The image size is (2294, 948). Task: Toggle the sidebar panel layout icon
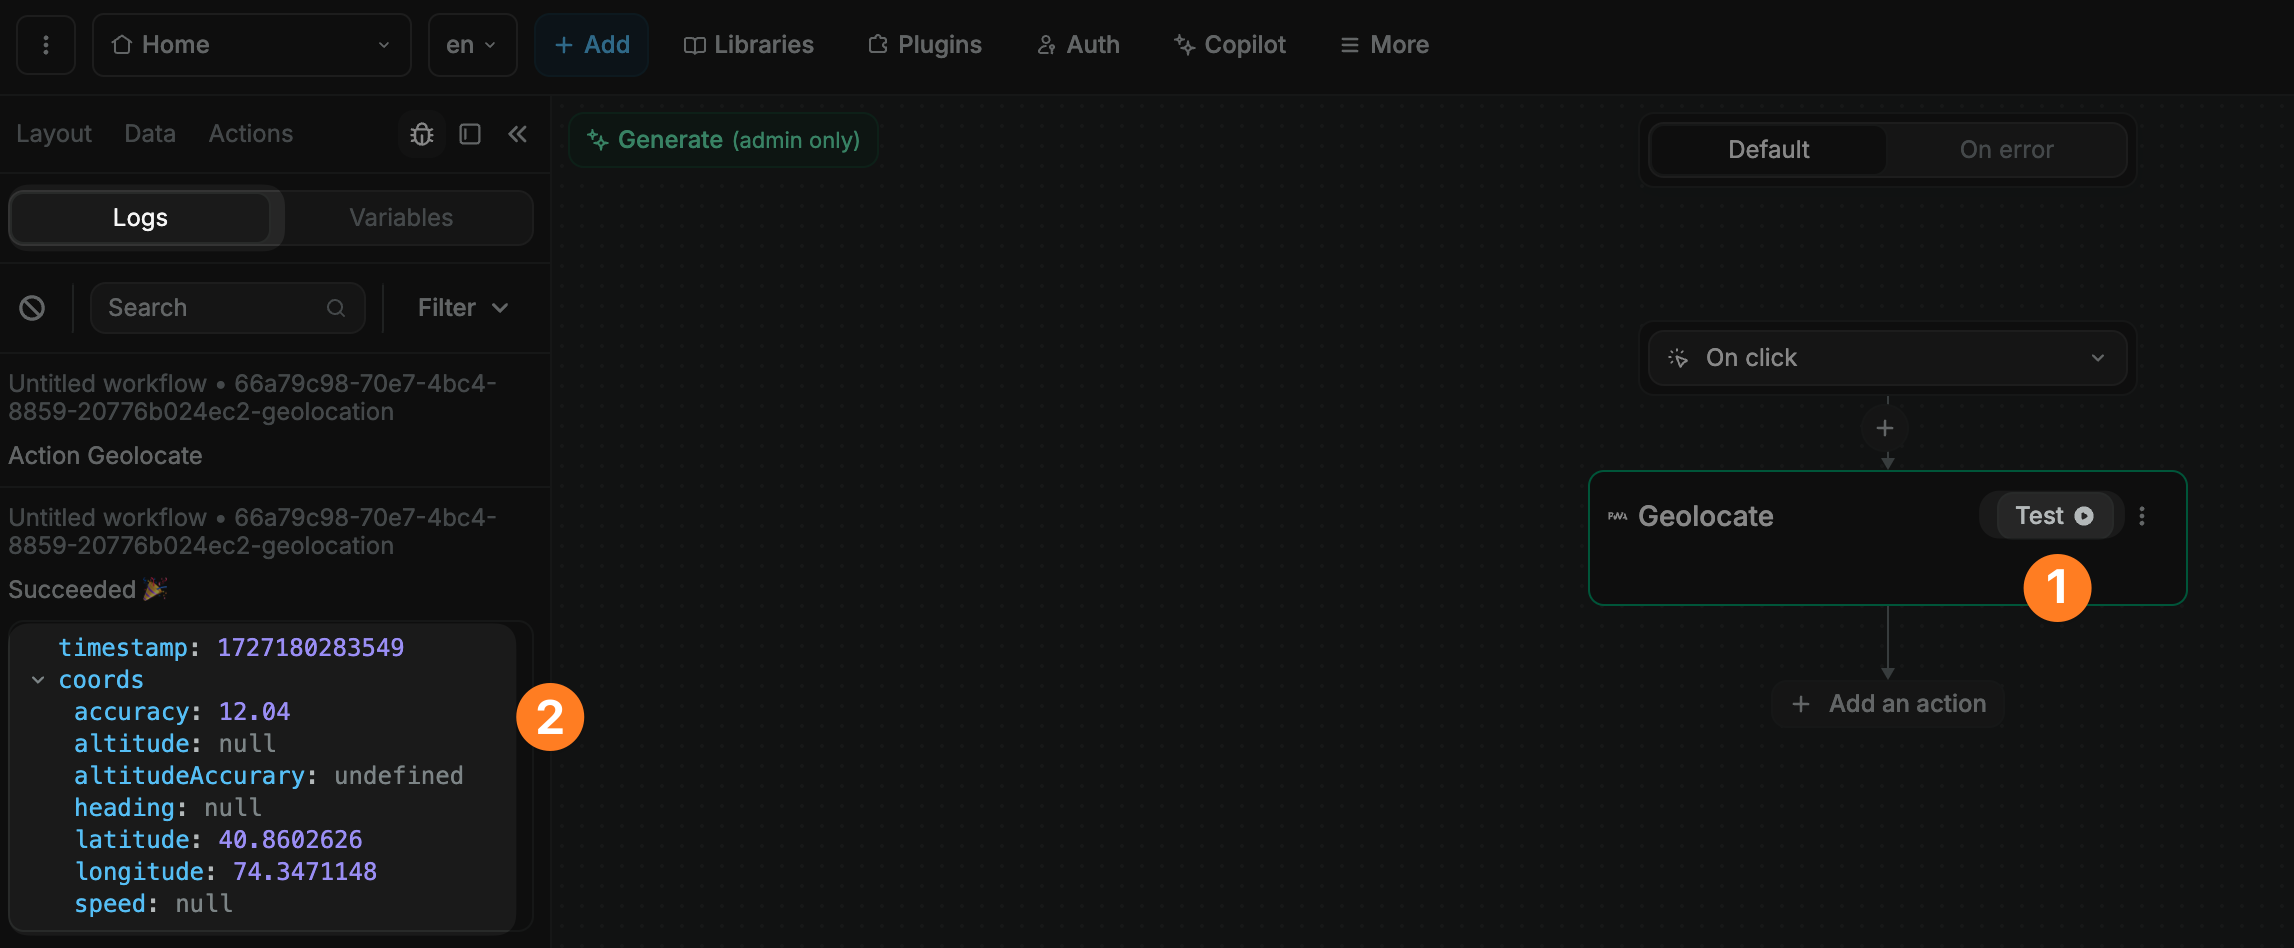pyautogui.click(x=470, y=134)
